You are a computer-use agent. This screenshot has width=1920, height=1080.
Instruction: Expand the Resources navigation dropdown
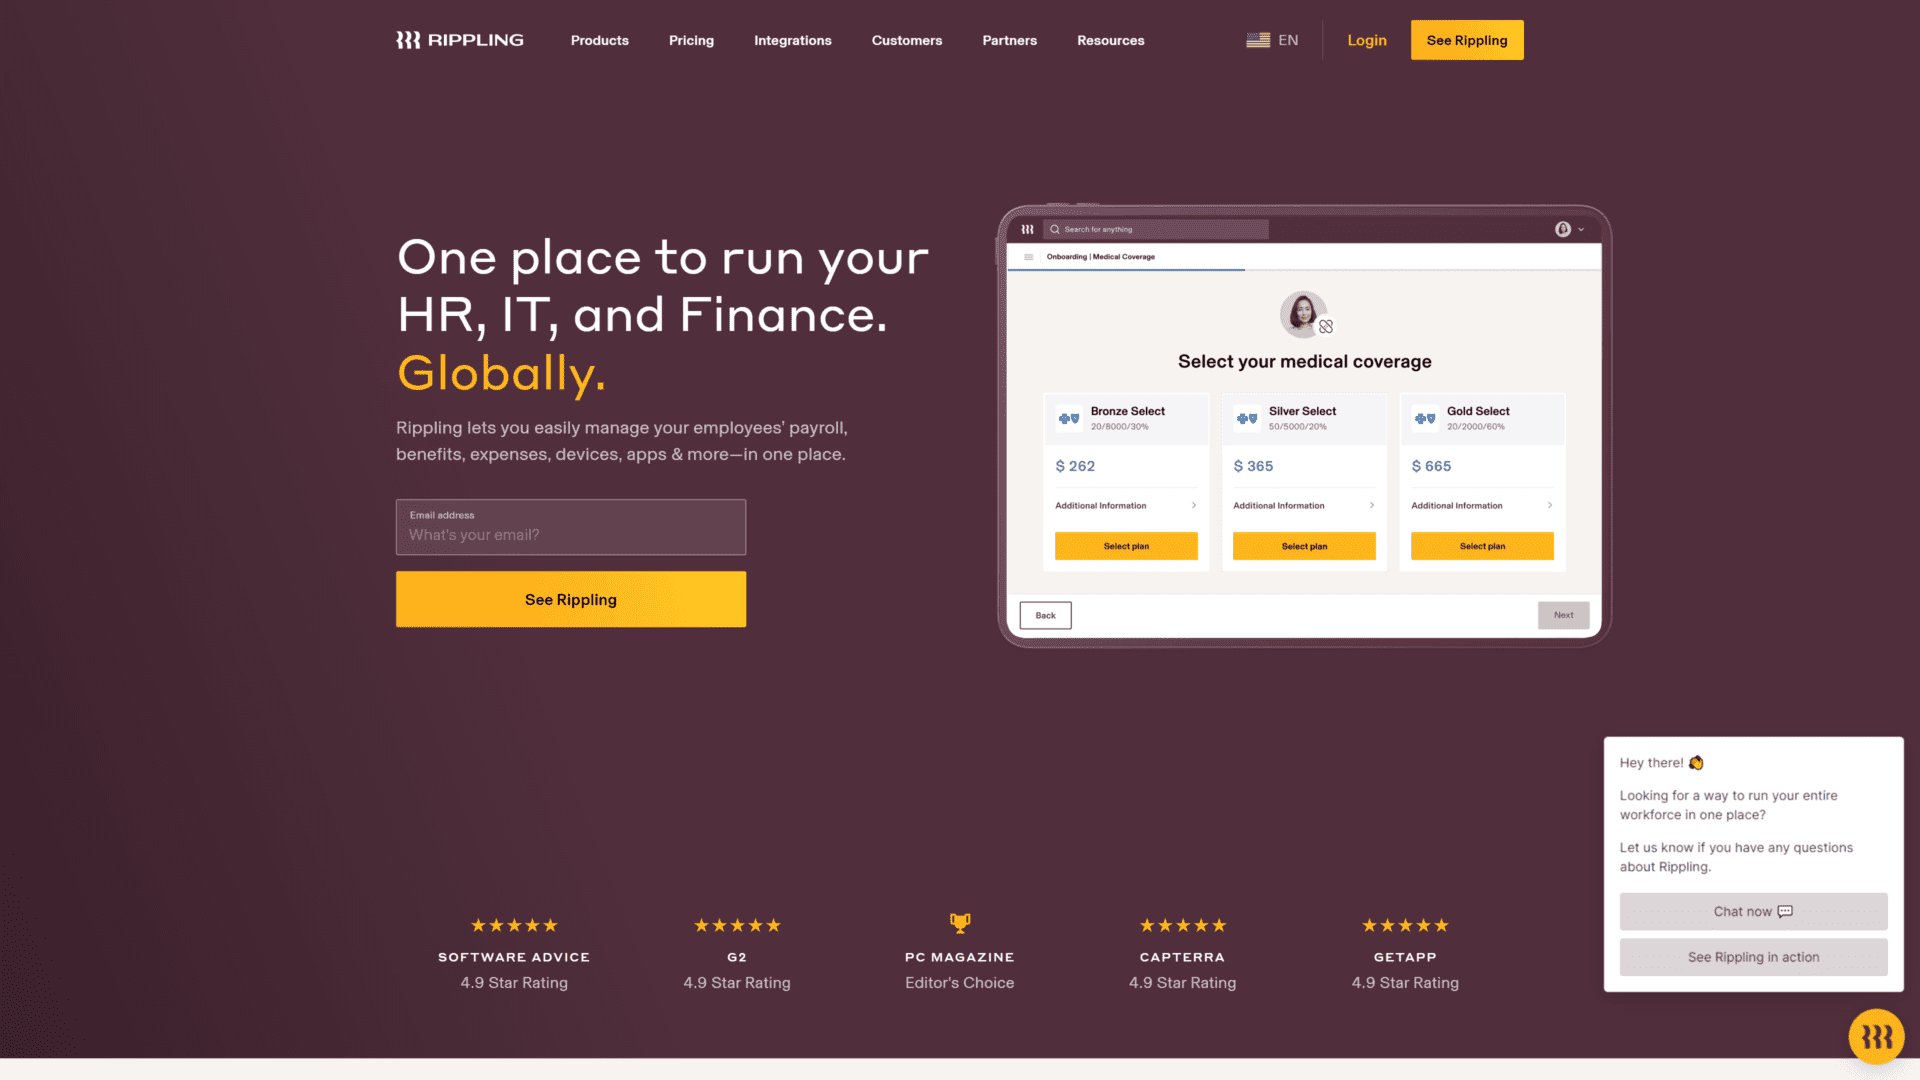[x=1110, y=40]
